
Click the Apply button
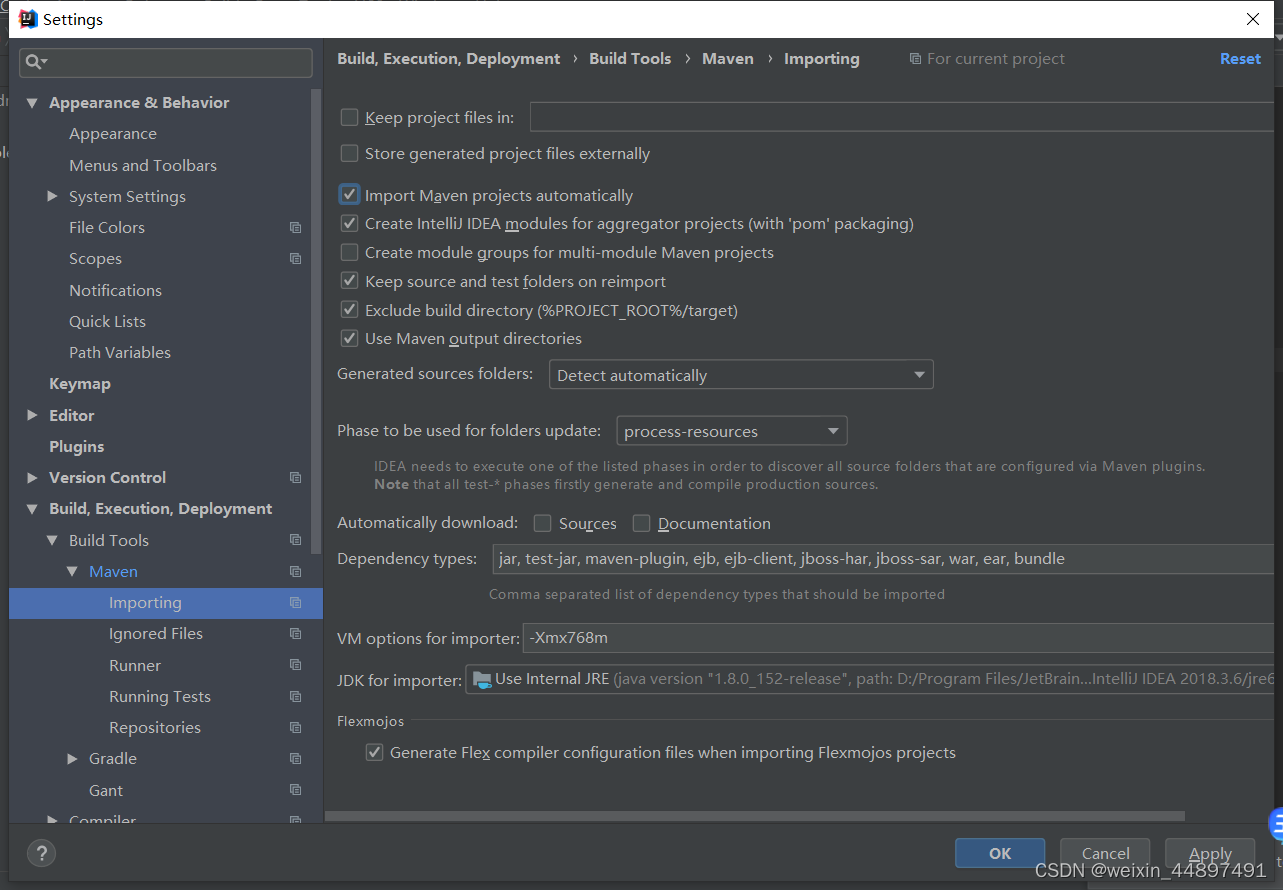1210,853
